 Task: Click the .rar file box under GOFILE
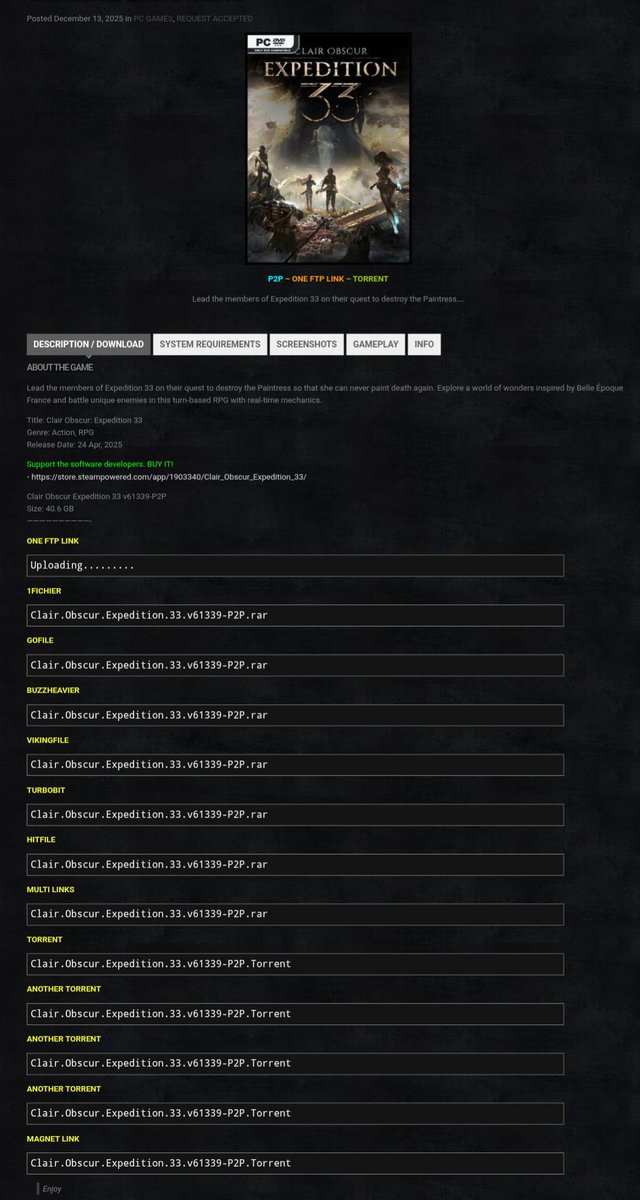tap(295, 665)
